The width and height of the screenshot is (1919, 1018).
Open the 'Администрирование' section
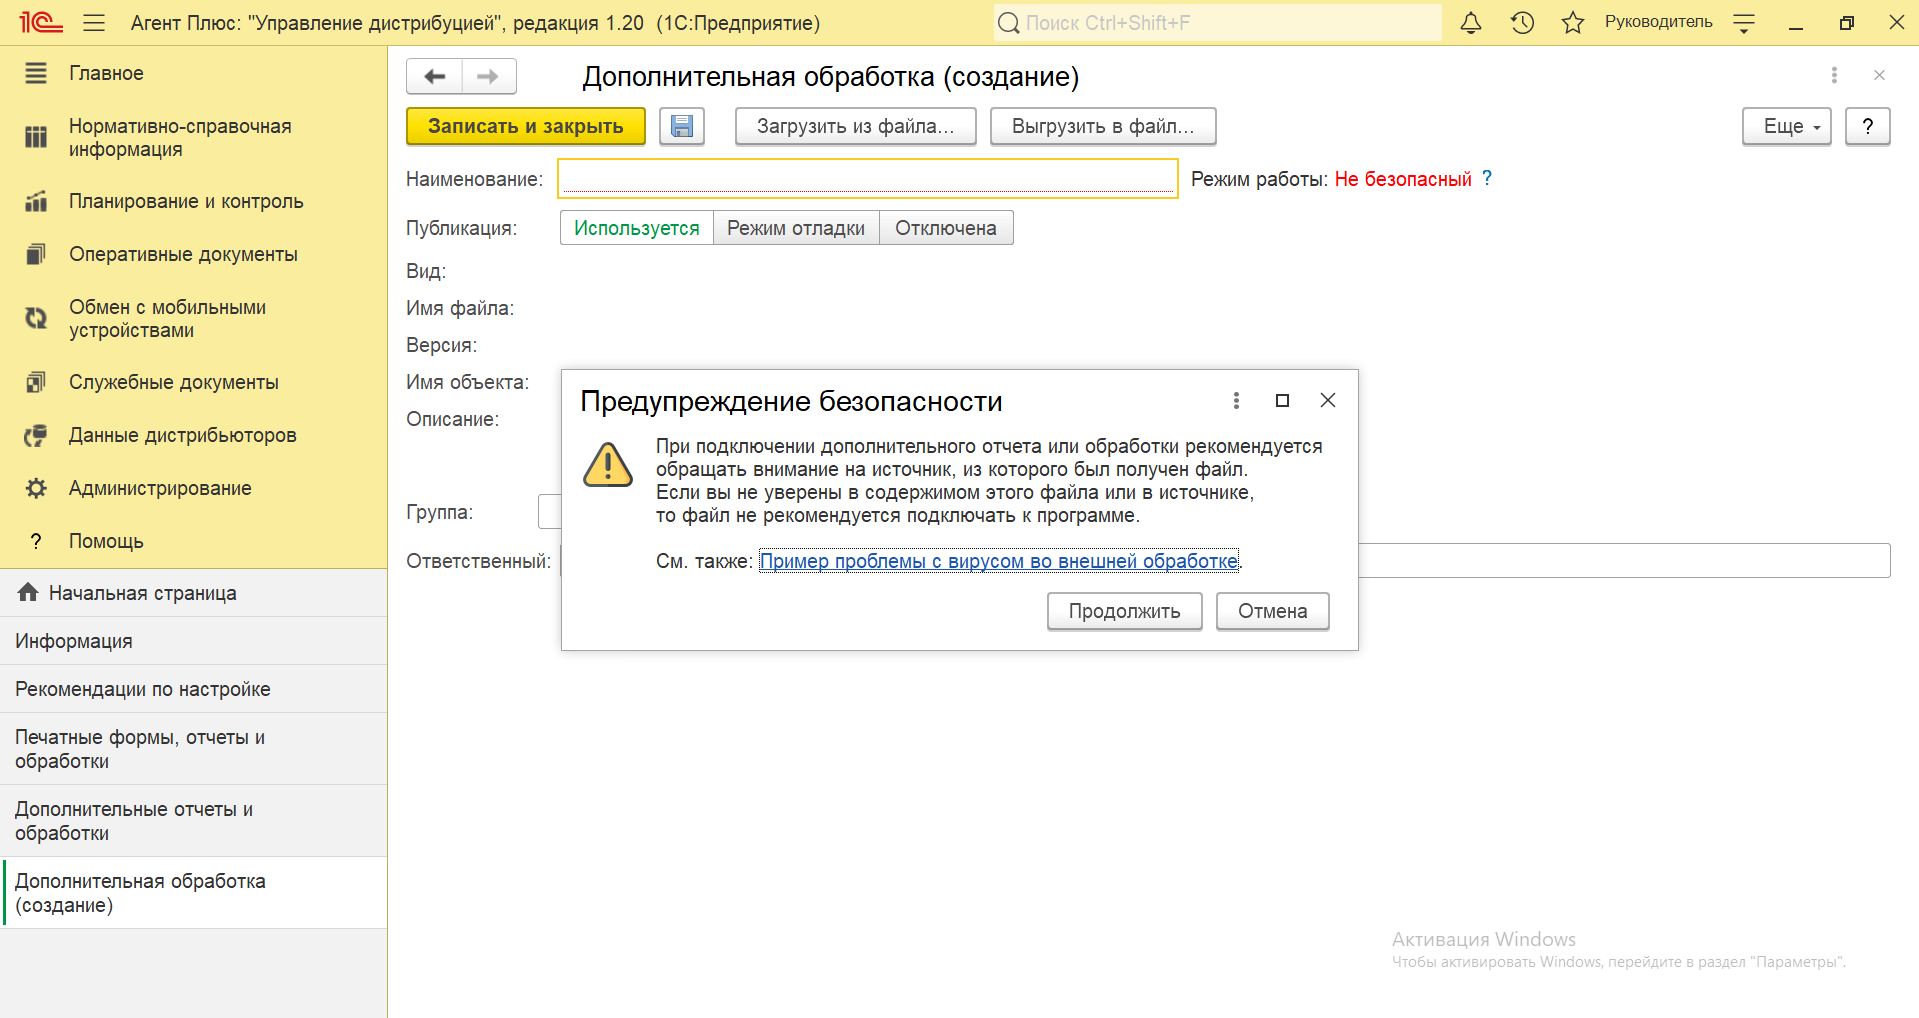(160, 488)
